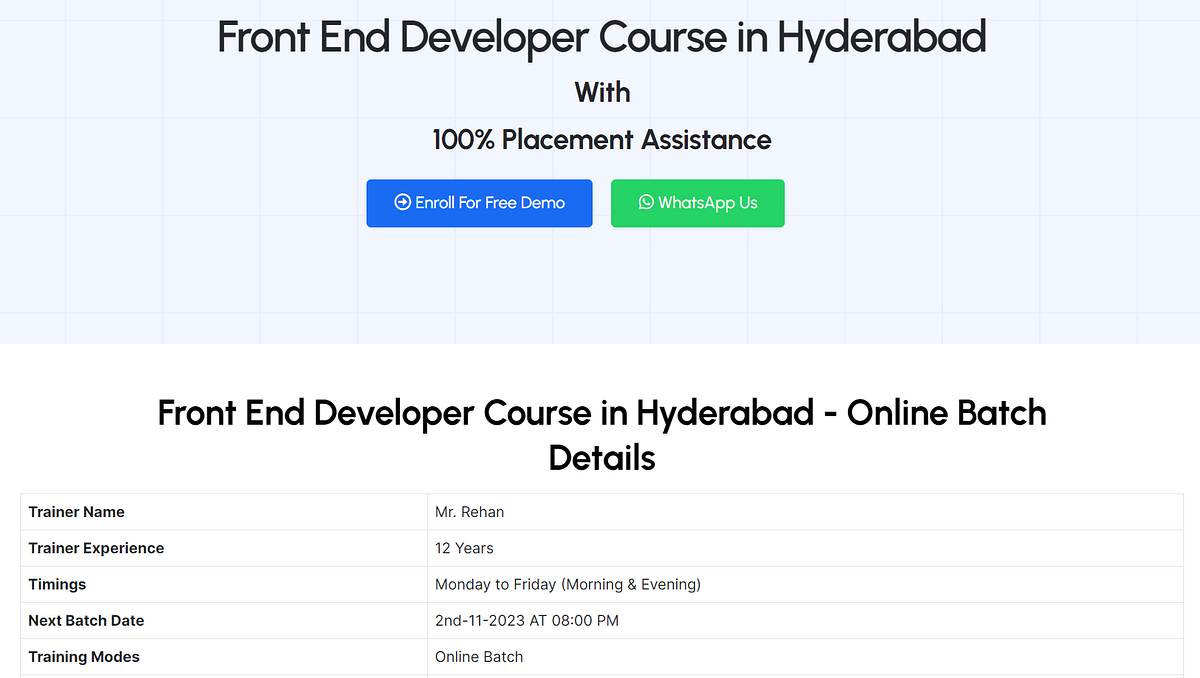Click the Trainer Experience row label
1200x678 pixels.
pos(96,548)
